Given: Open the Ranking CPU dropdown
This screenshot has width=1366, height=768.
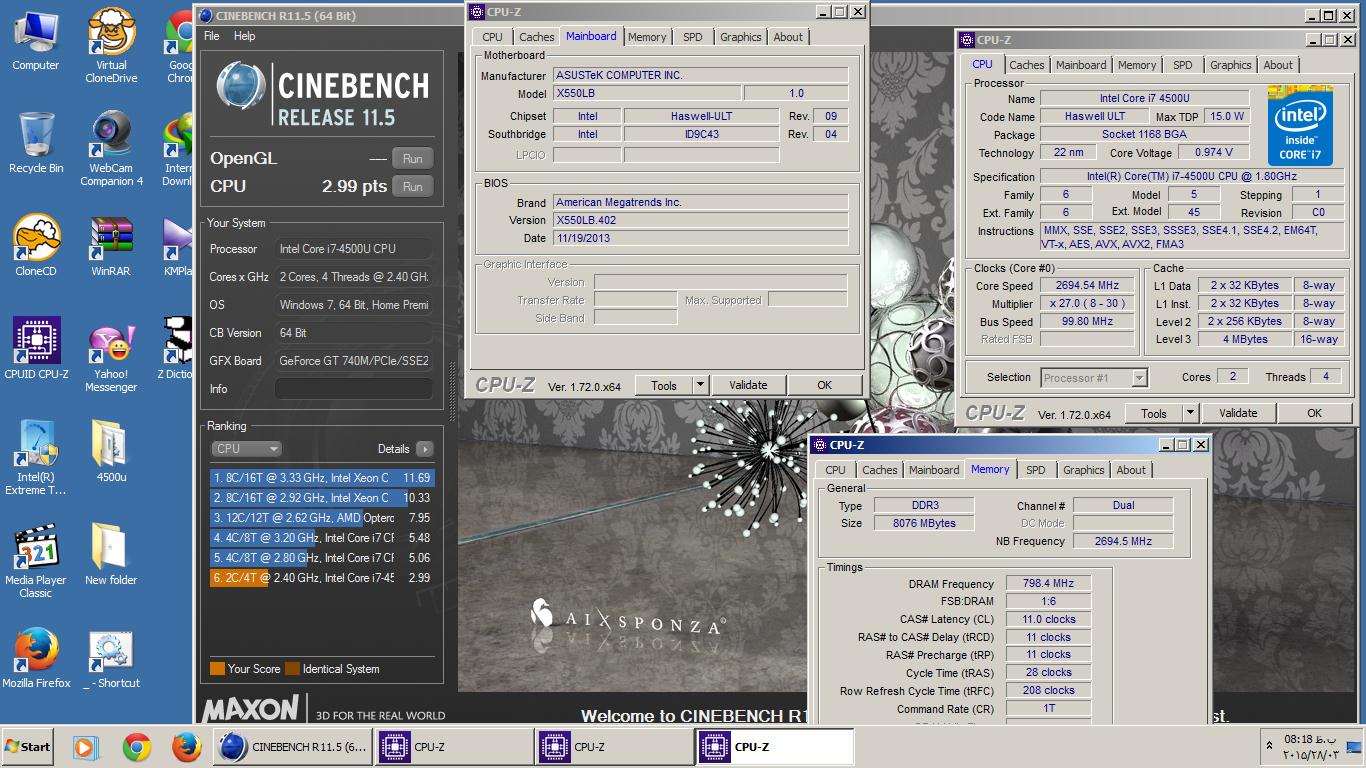Looking at the screenshot, I should (246, 449).
